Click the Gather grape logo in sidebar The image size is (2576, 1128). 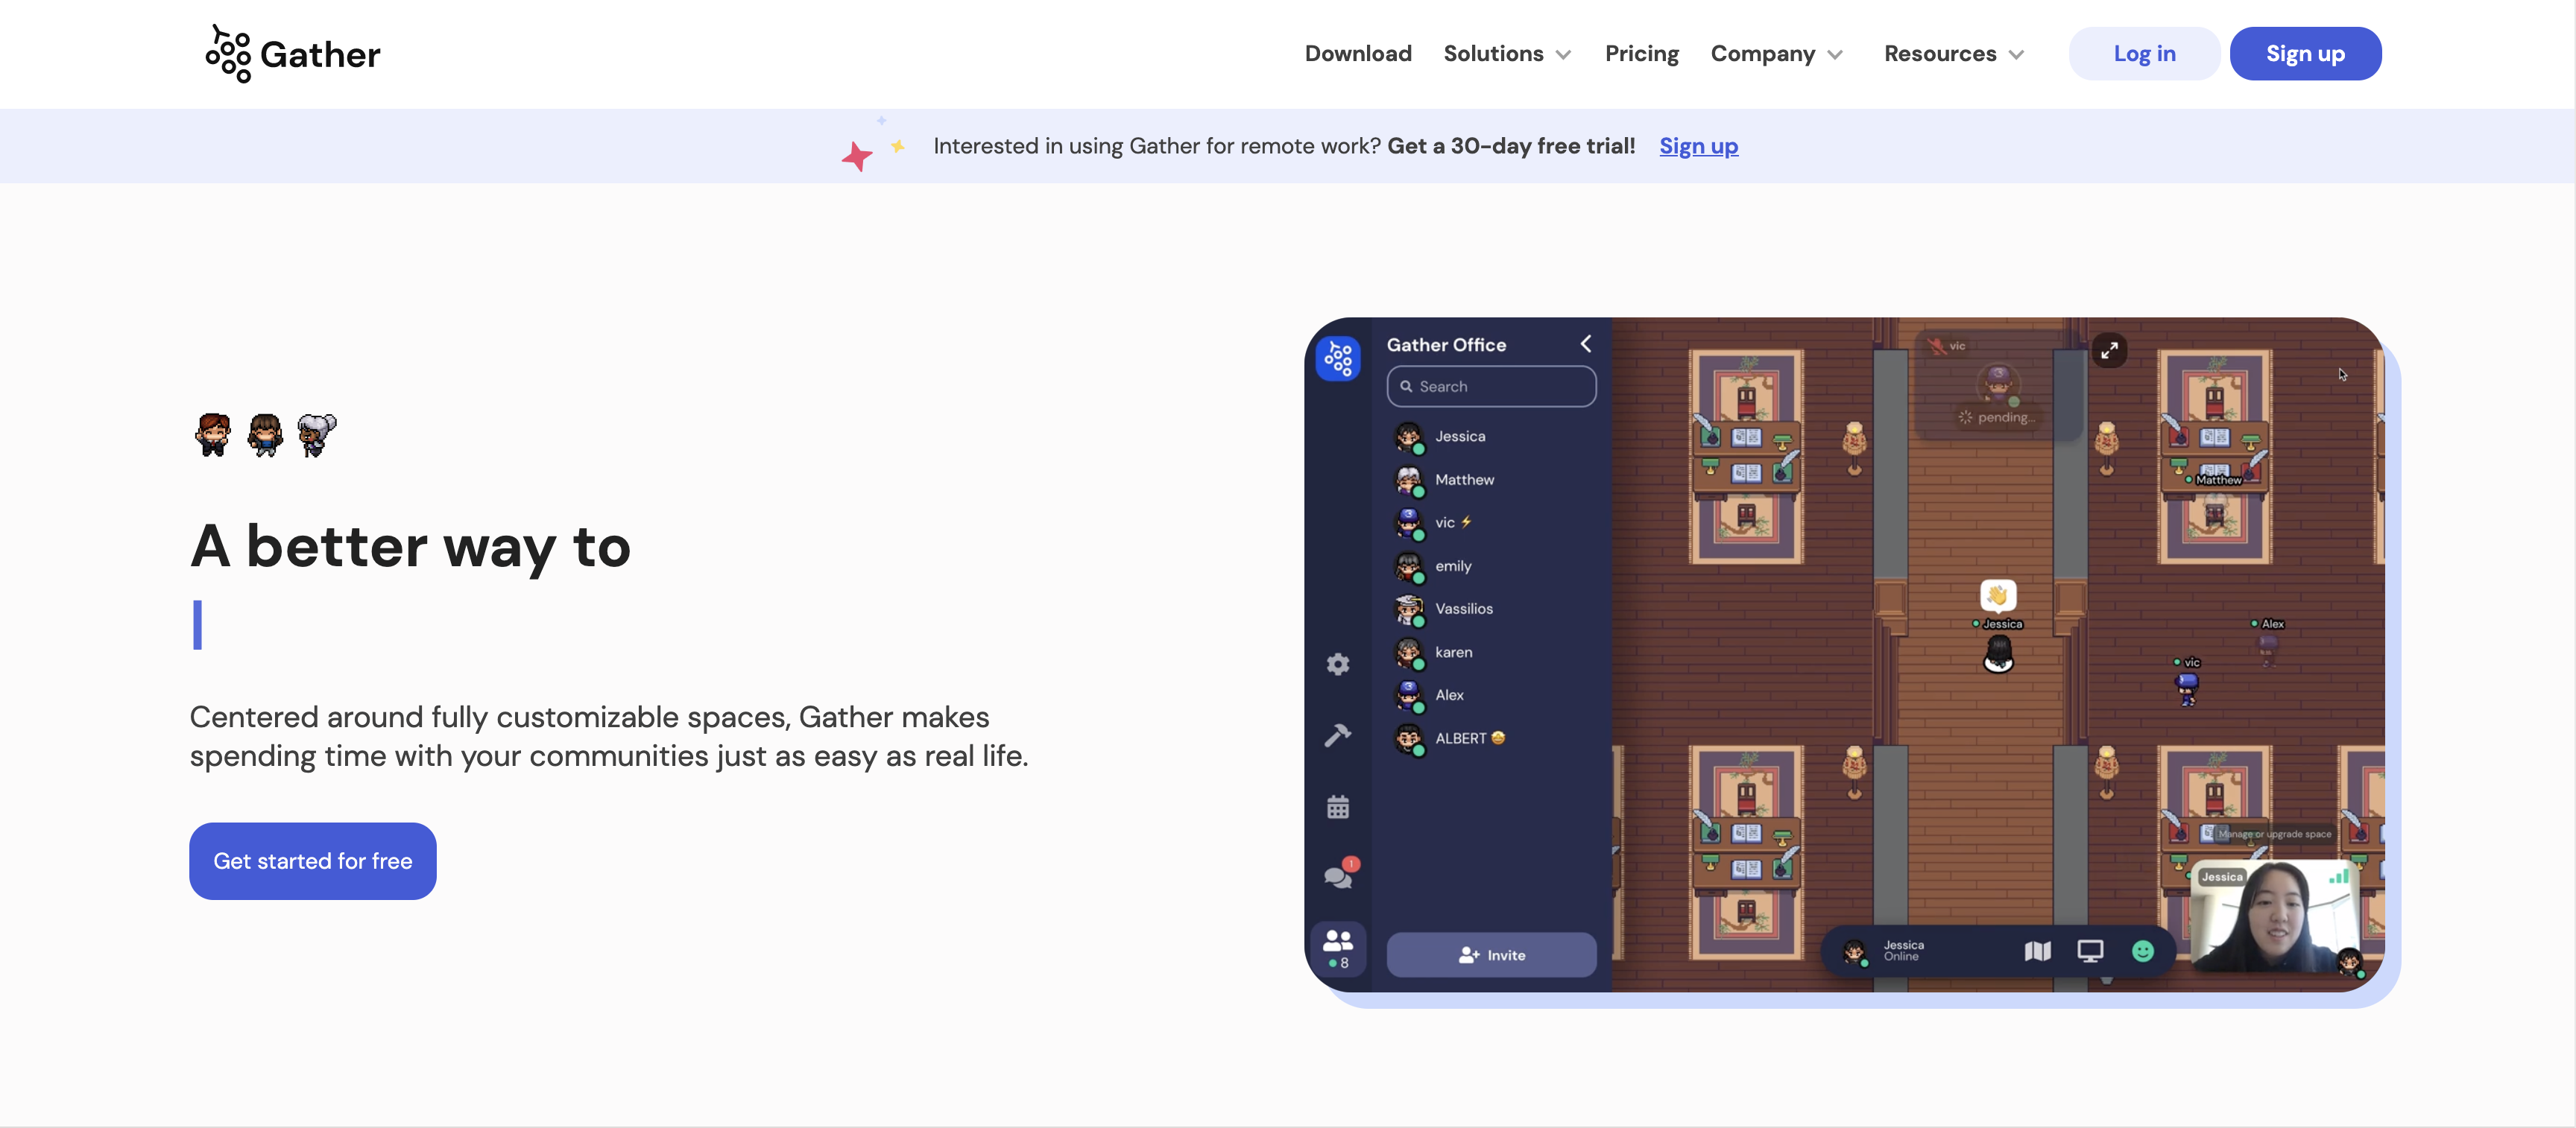[x=1337, y=358]
